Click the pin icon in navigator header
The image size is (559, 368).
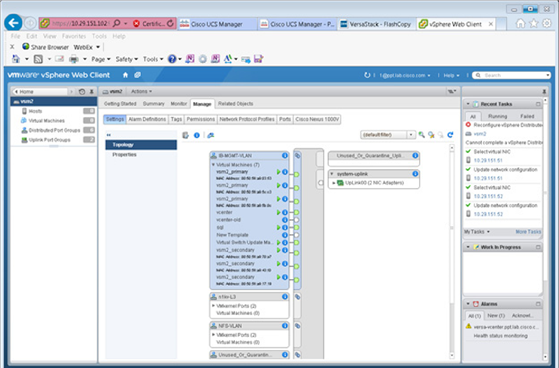[92, 92]
